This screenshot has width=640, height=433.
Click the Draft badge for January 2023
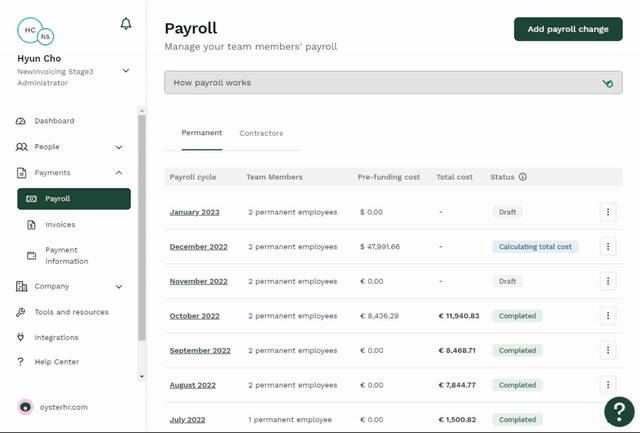coord(507,212)
